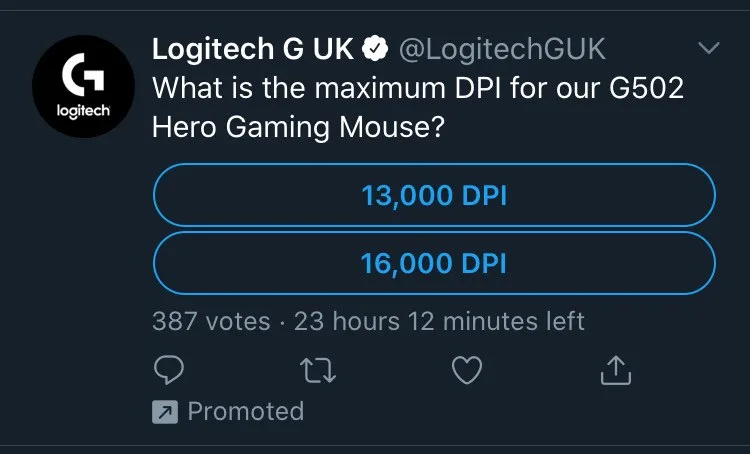750x454 pixels.
Task: Click the Promoted arrow icon
Action: pos(164,411)
